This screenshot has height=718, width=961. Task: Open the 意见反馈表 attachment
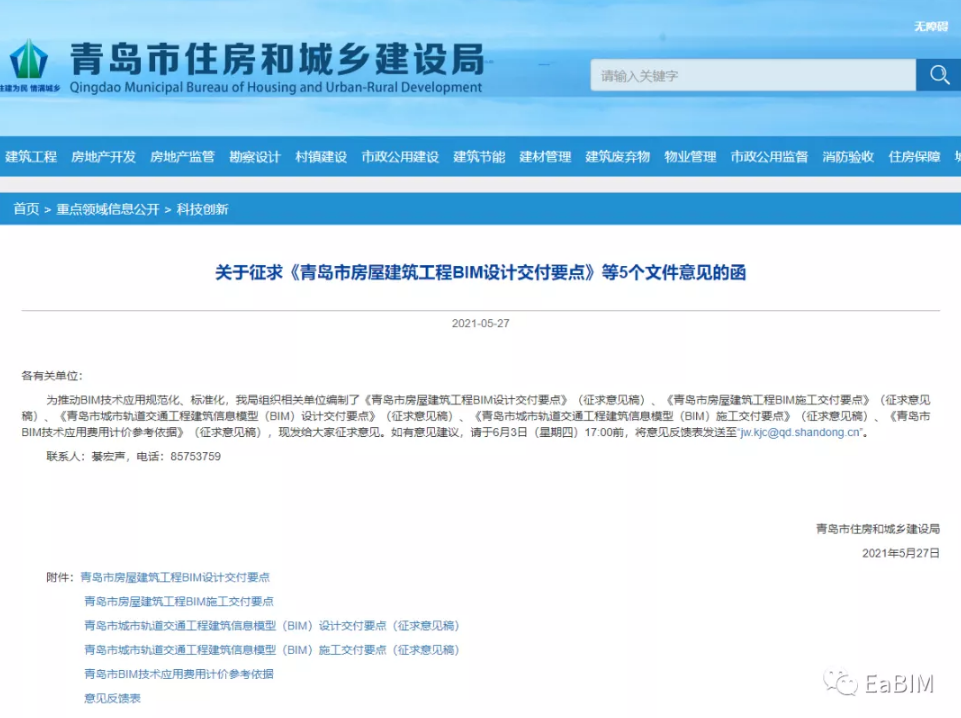click(112, 698)
